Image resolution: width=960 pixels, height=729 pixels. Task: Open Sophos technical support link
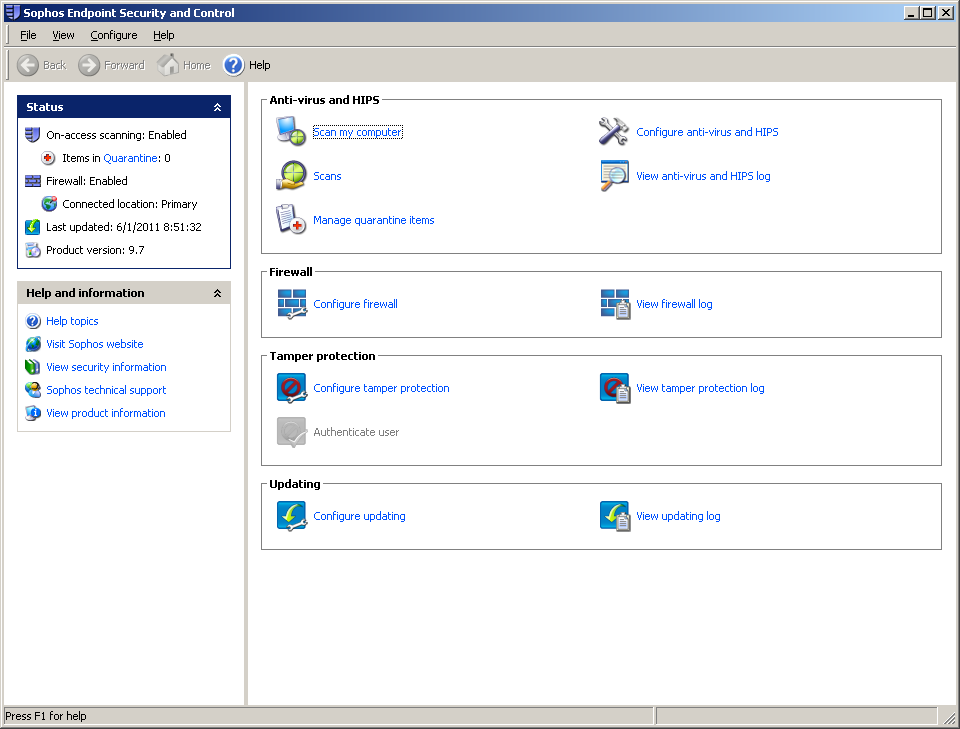pos(106,390)
